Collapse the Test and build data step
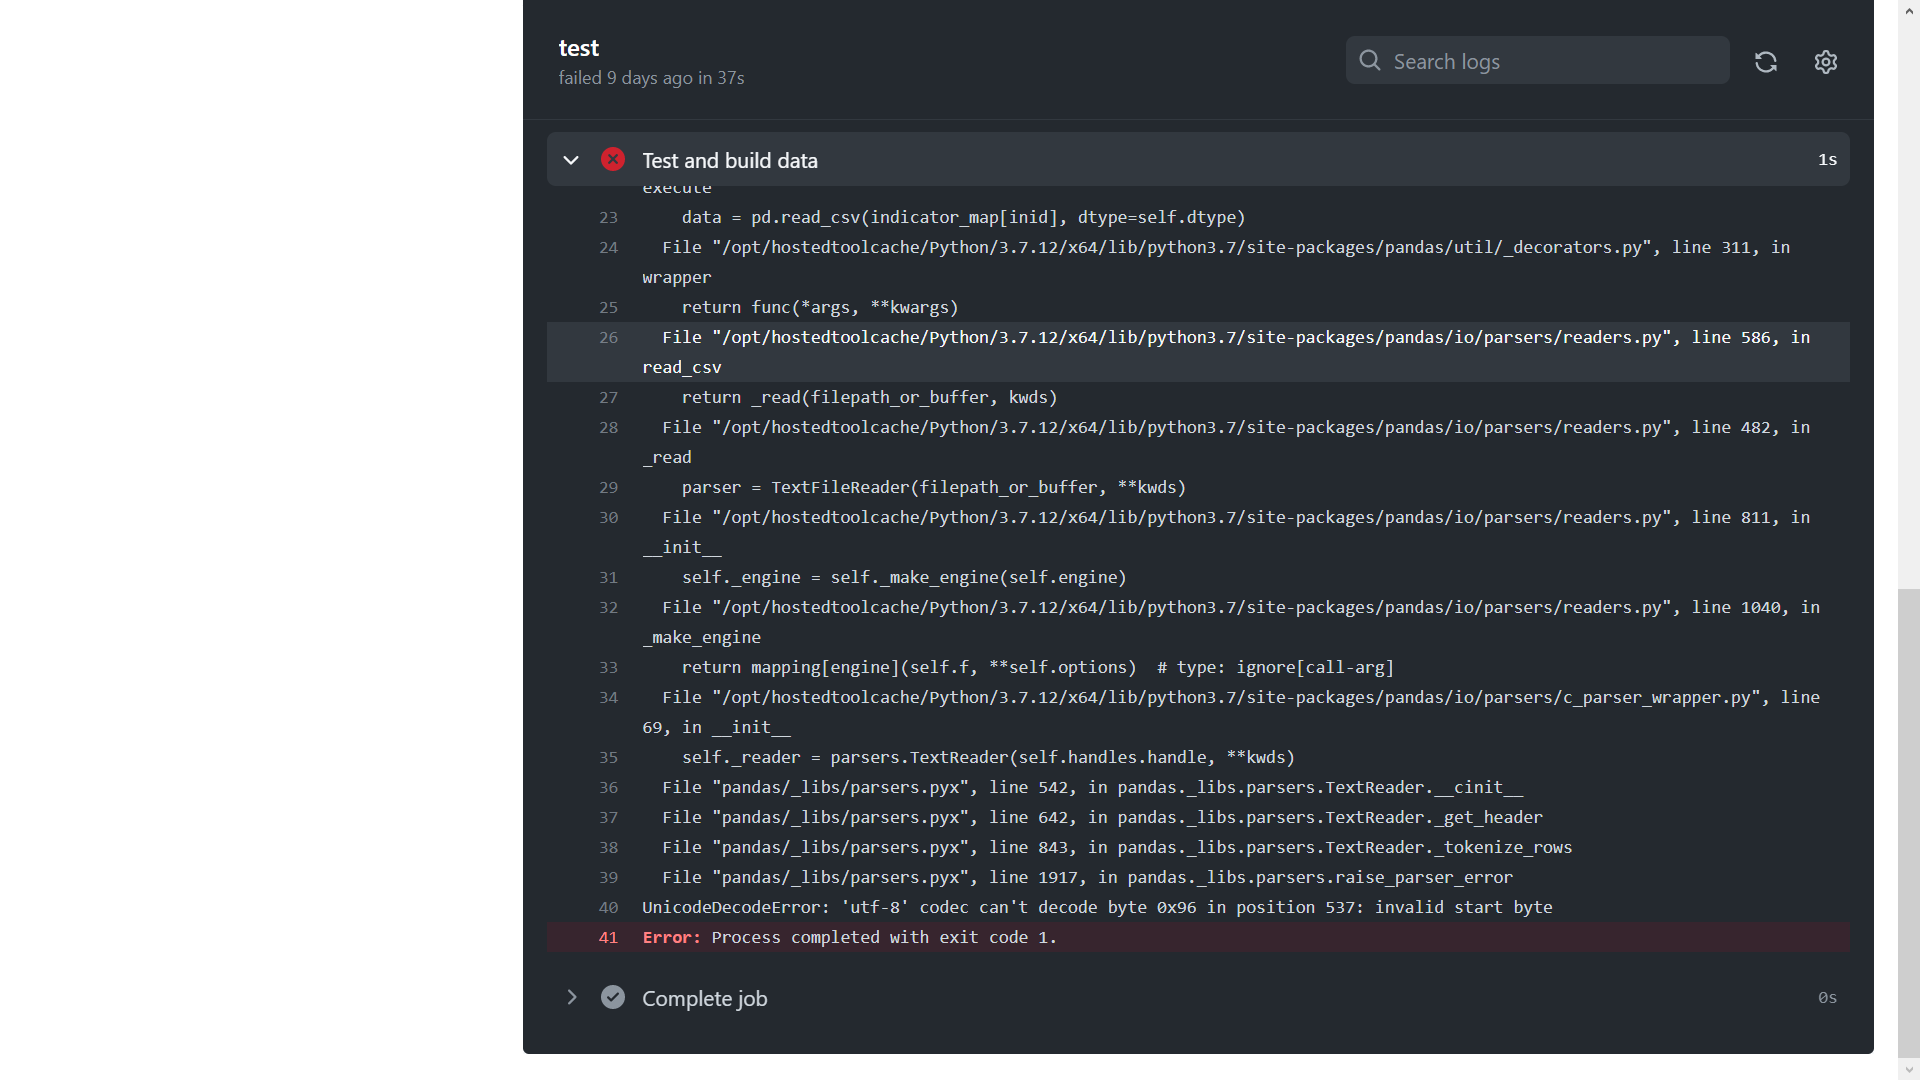Screen dimensions: 1920x1080 tap(571, 160)
